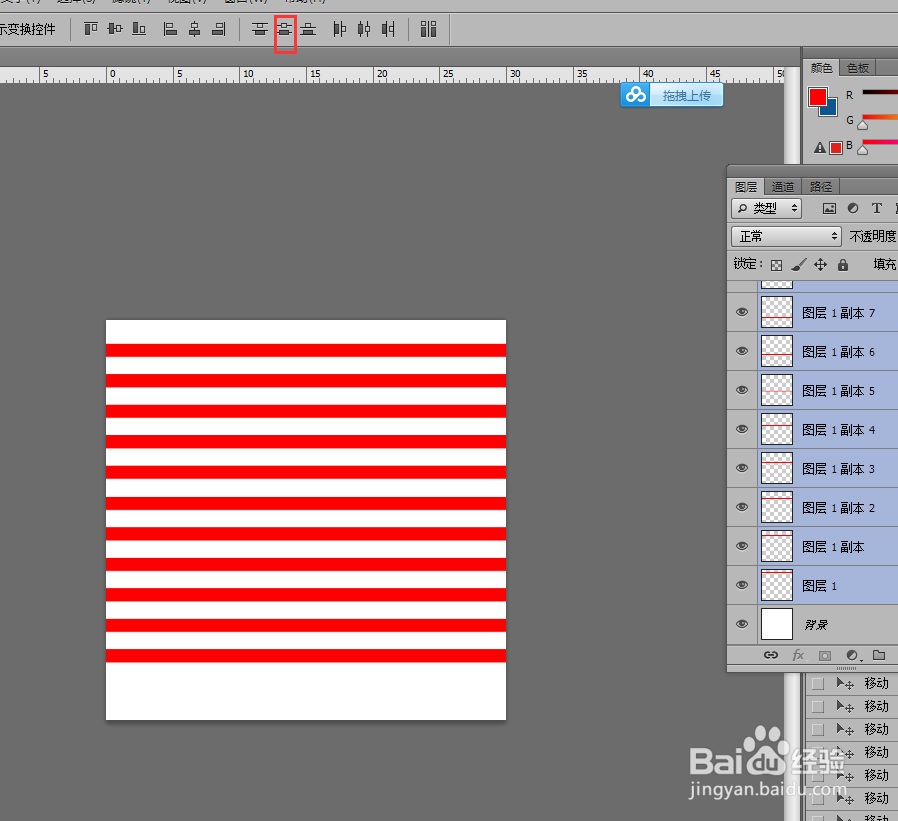Hide the 图层 1 副本 4 layer
This screenshot has height=821, width=898.
pos(742,429)
